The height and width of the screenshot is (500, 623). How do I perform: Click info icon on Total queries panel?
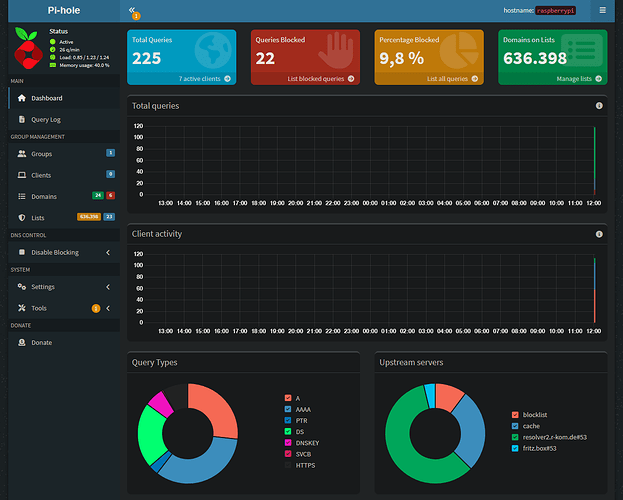tap(599, 106)
